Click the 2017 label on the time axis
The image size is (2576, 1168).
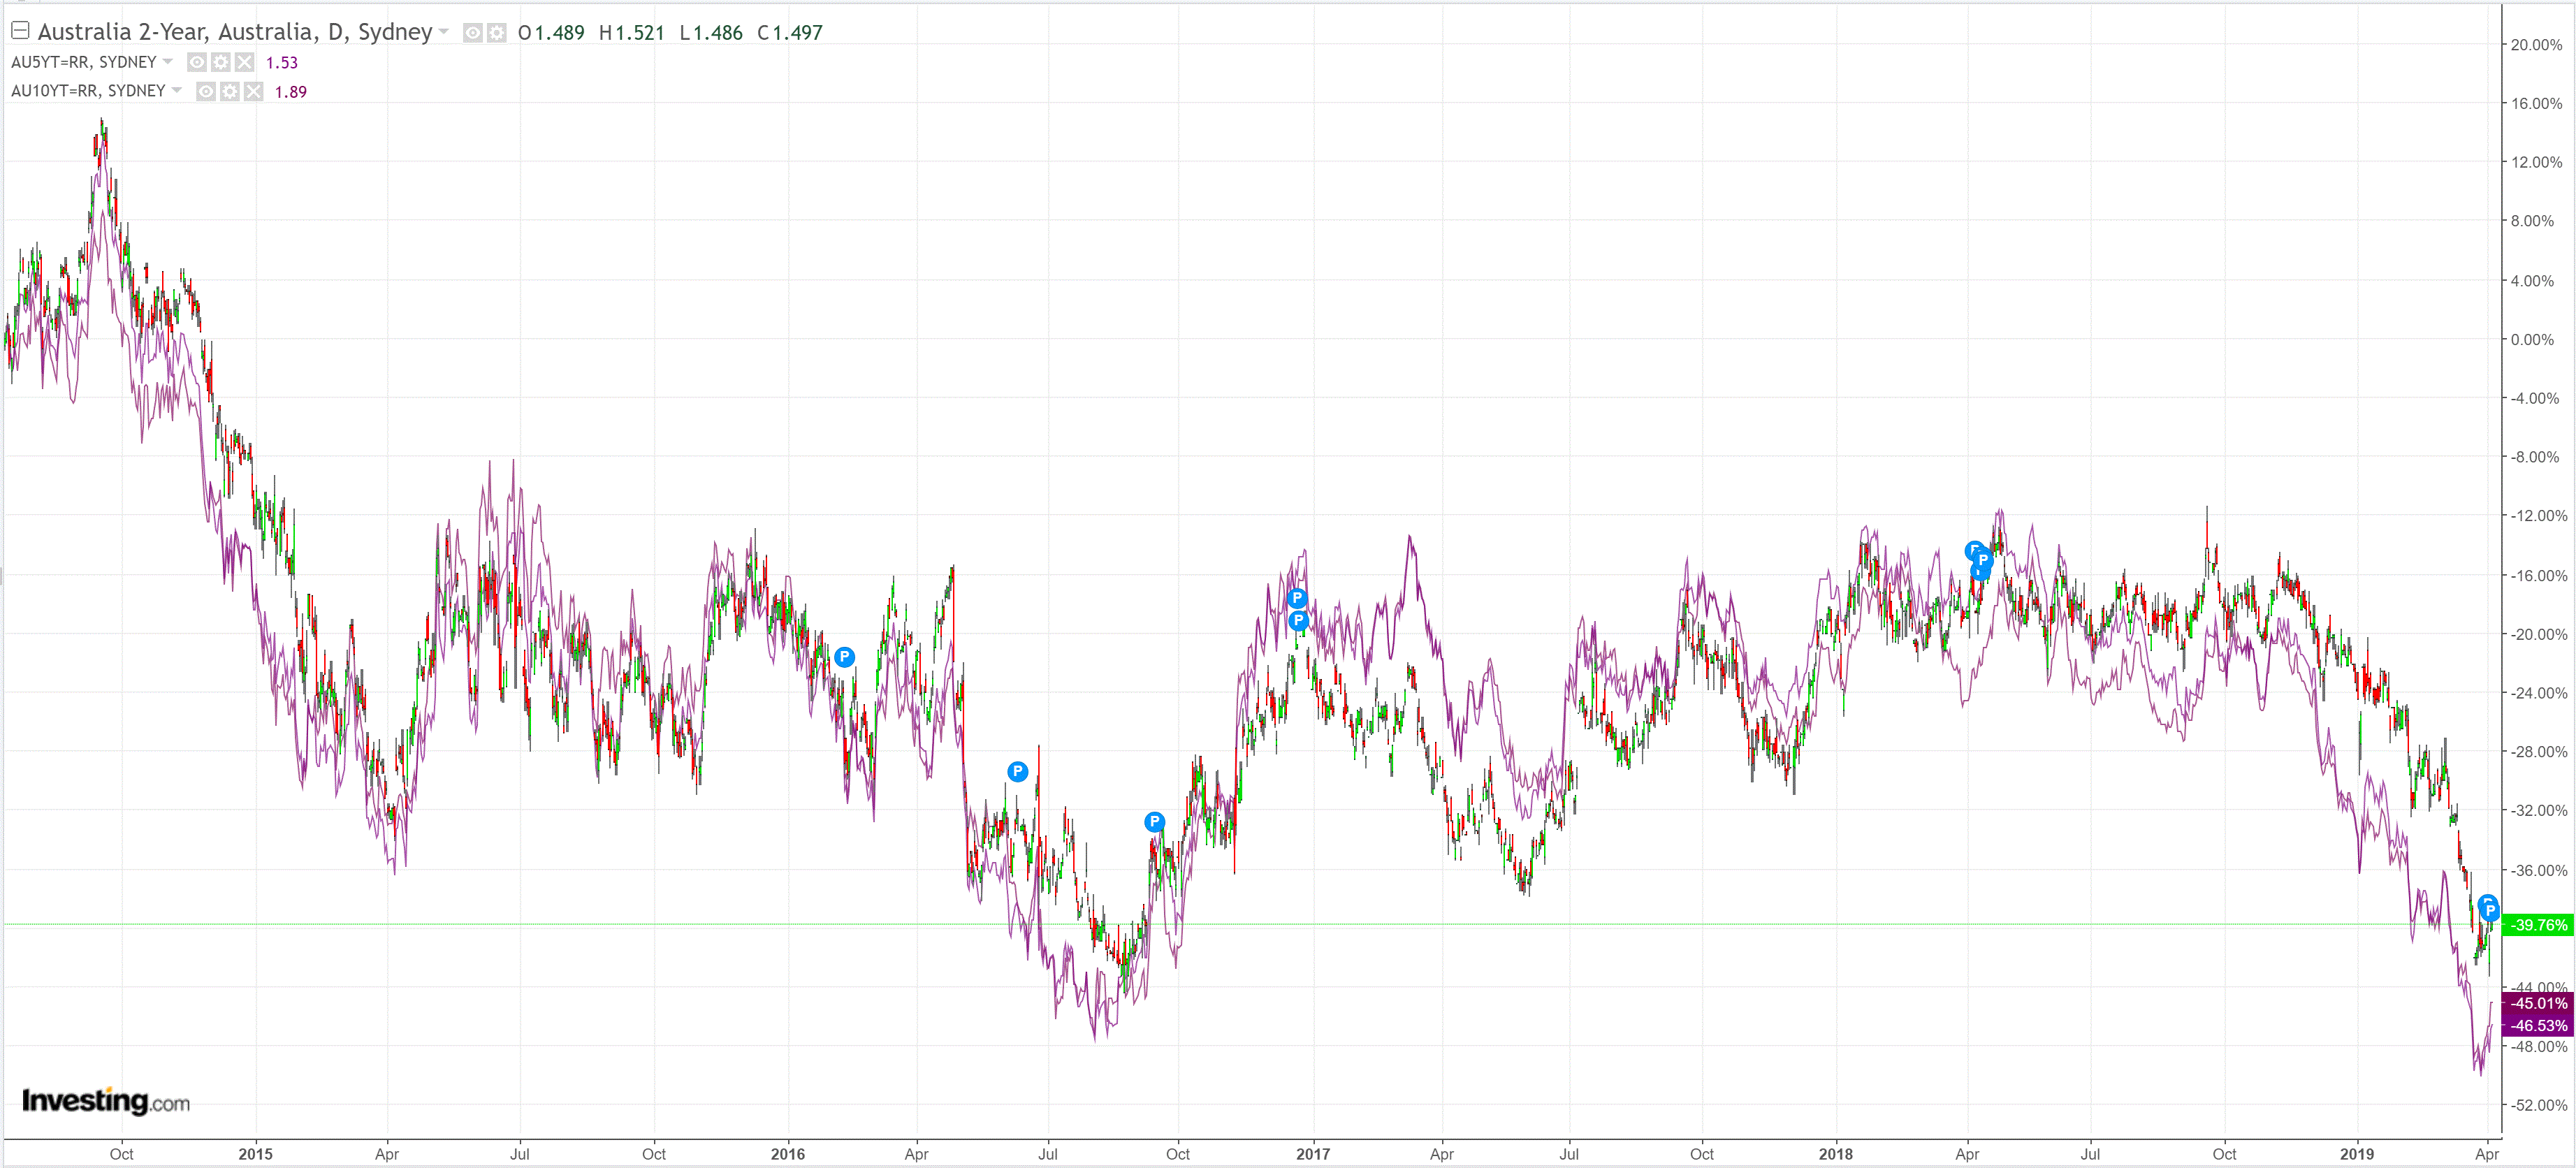coord(1312,1154)
